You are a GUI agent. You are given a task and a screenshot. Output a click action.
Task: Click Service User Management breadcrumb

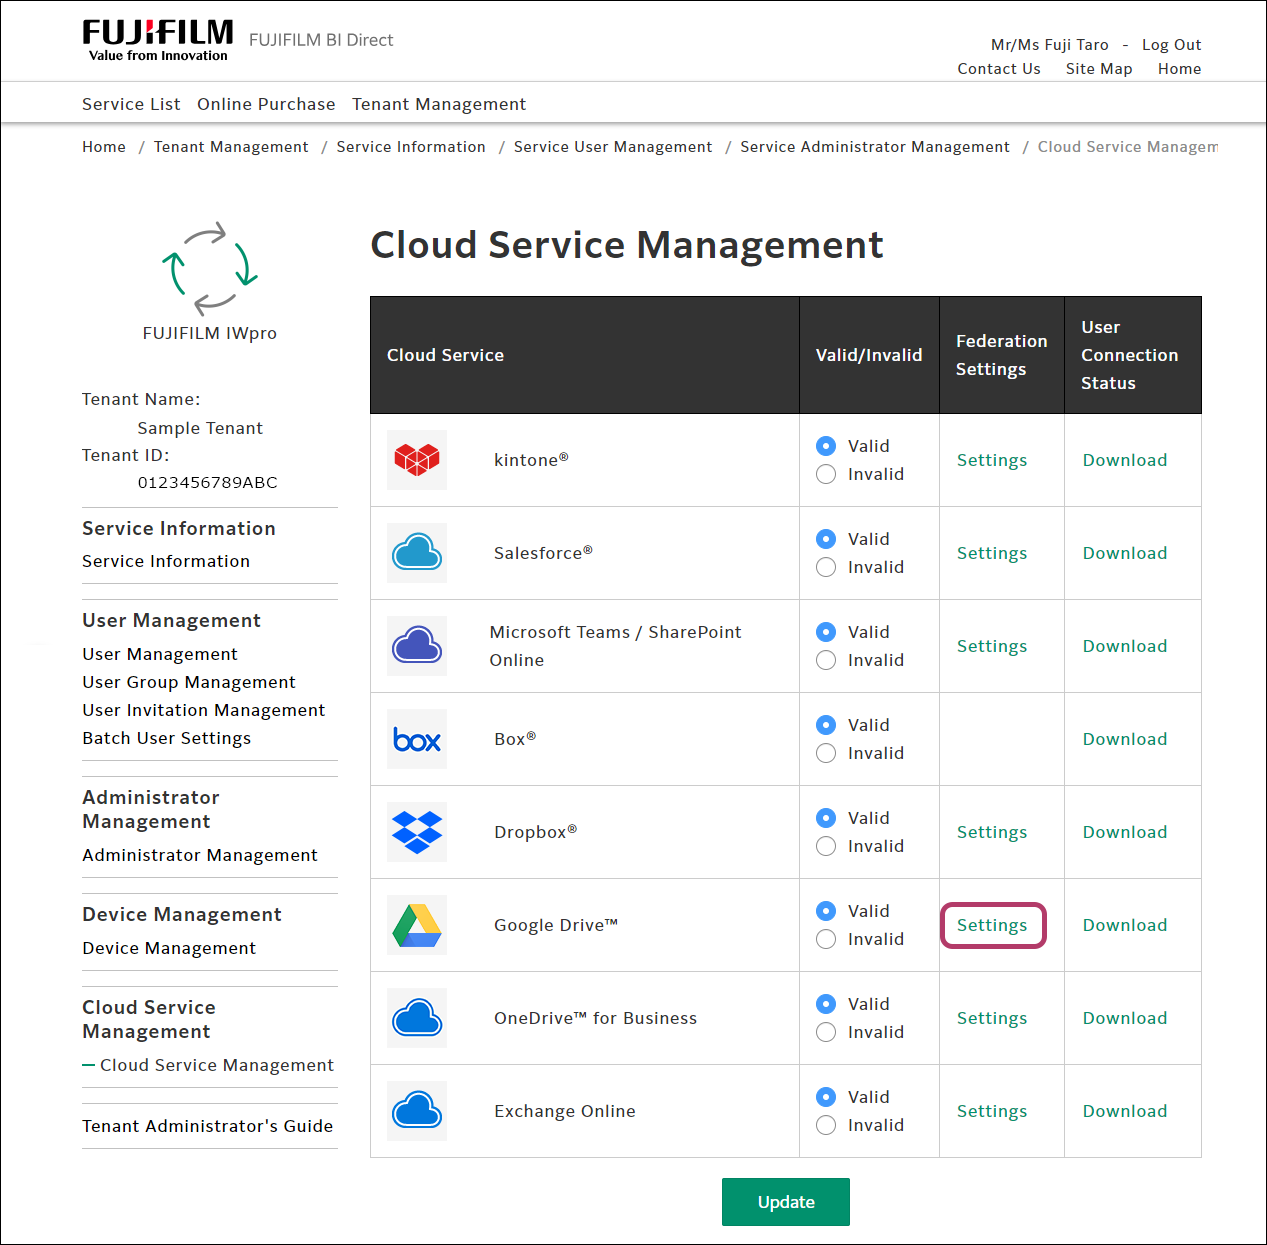613,147
